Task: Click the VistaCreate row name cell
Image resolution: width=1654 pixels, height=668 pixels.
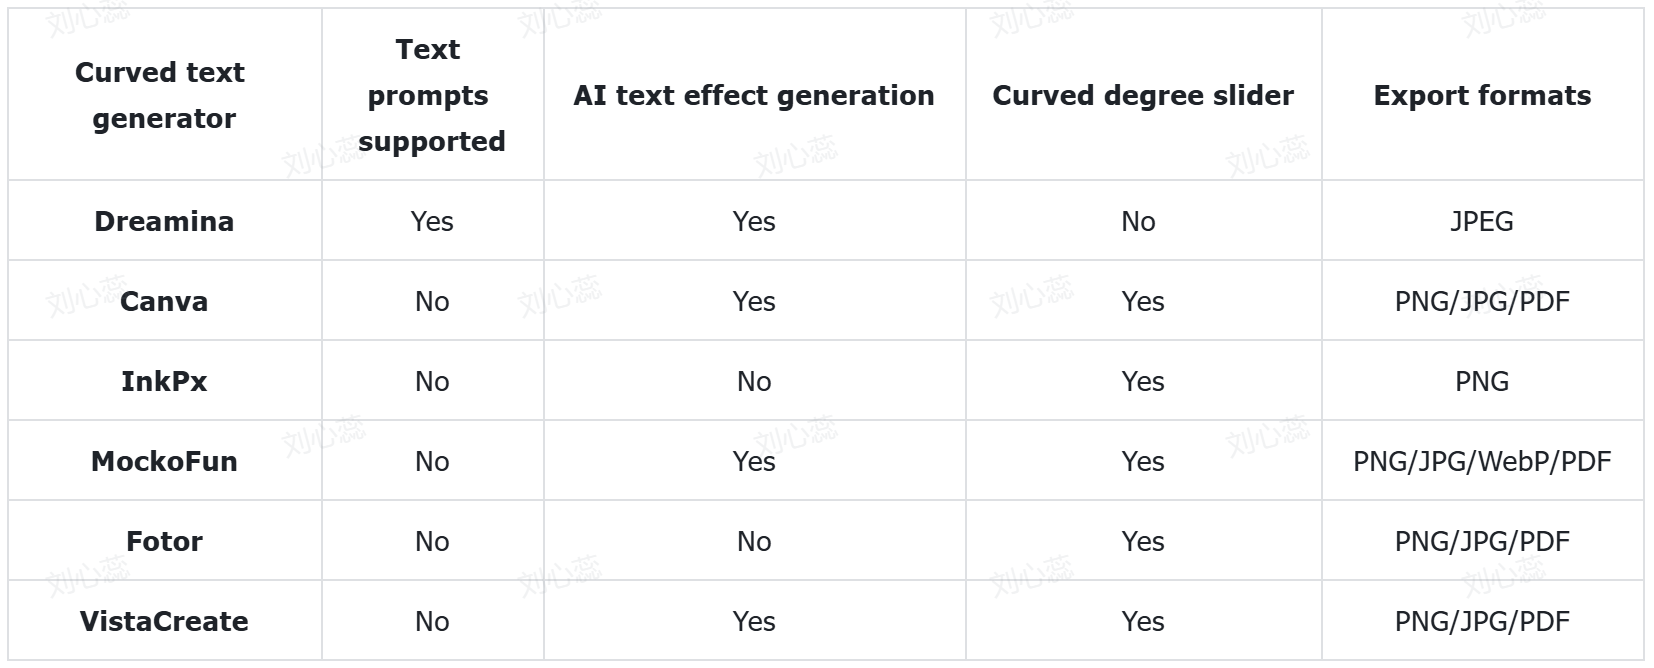Action: 164,621
